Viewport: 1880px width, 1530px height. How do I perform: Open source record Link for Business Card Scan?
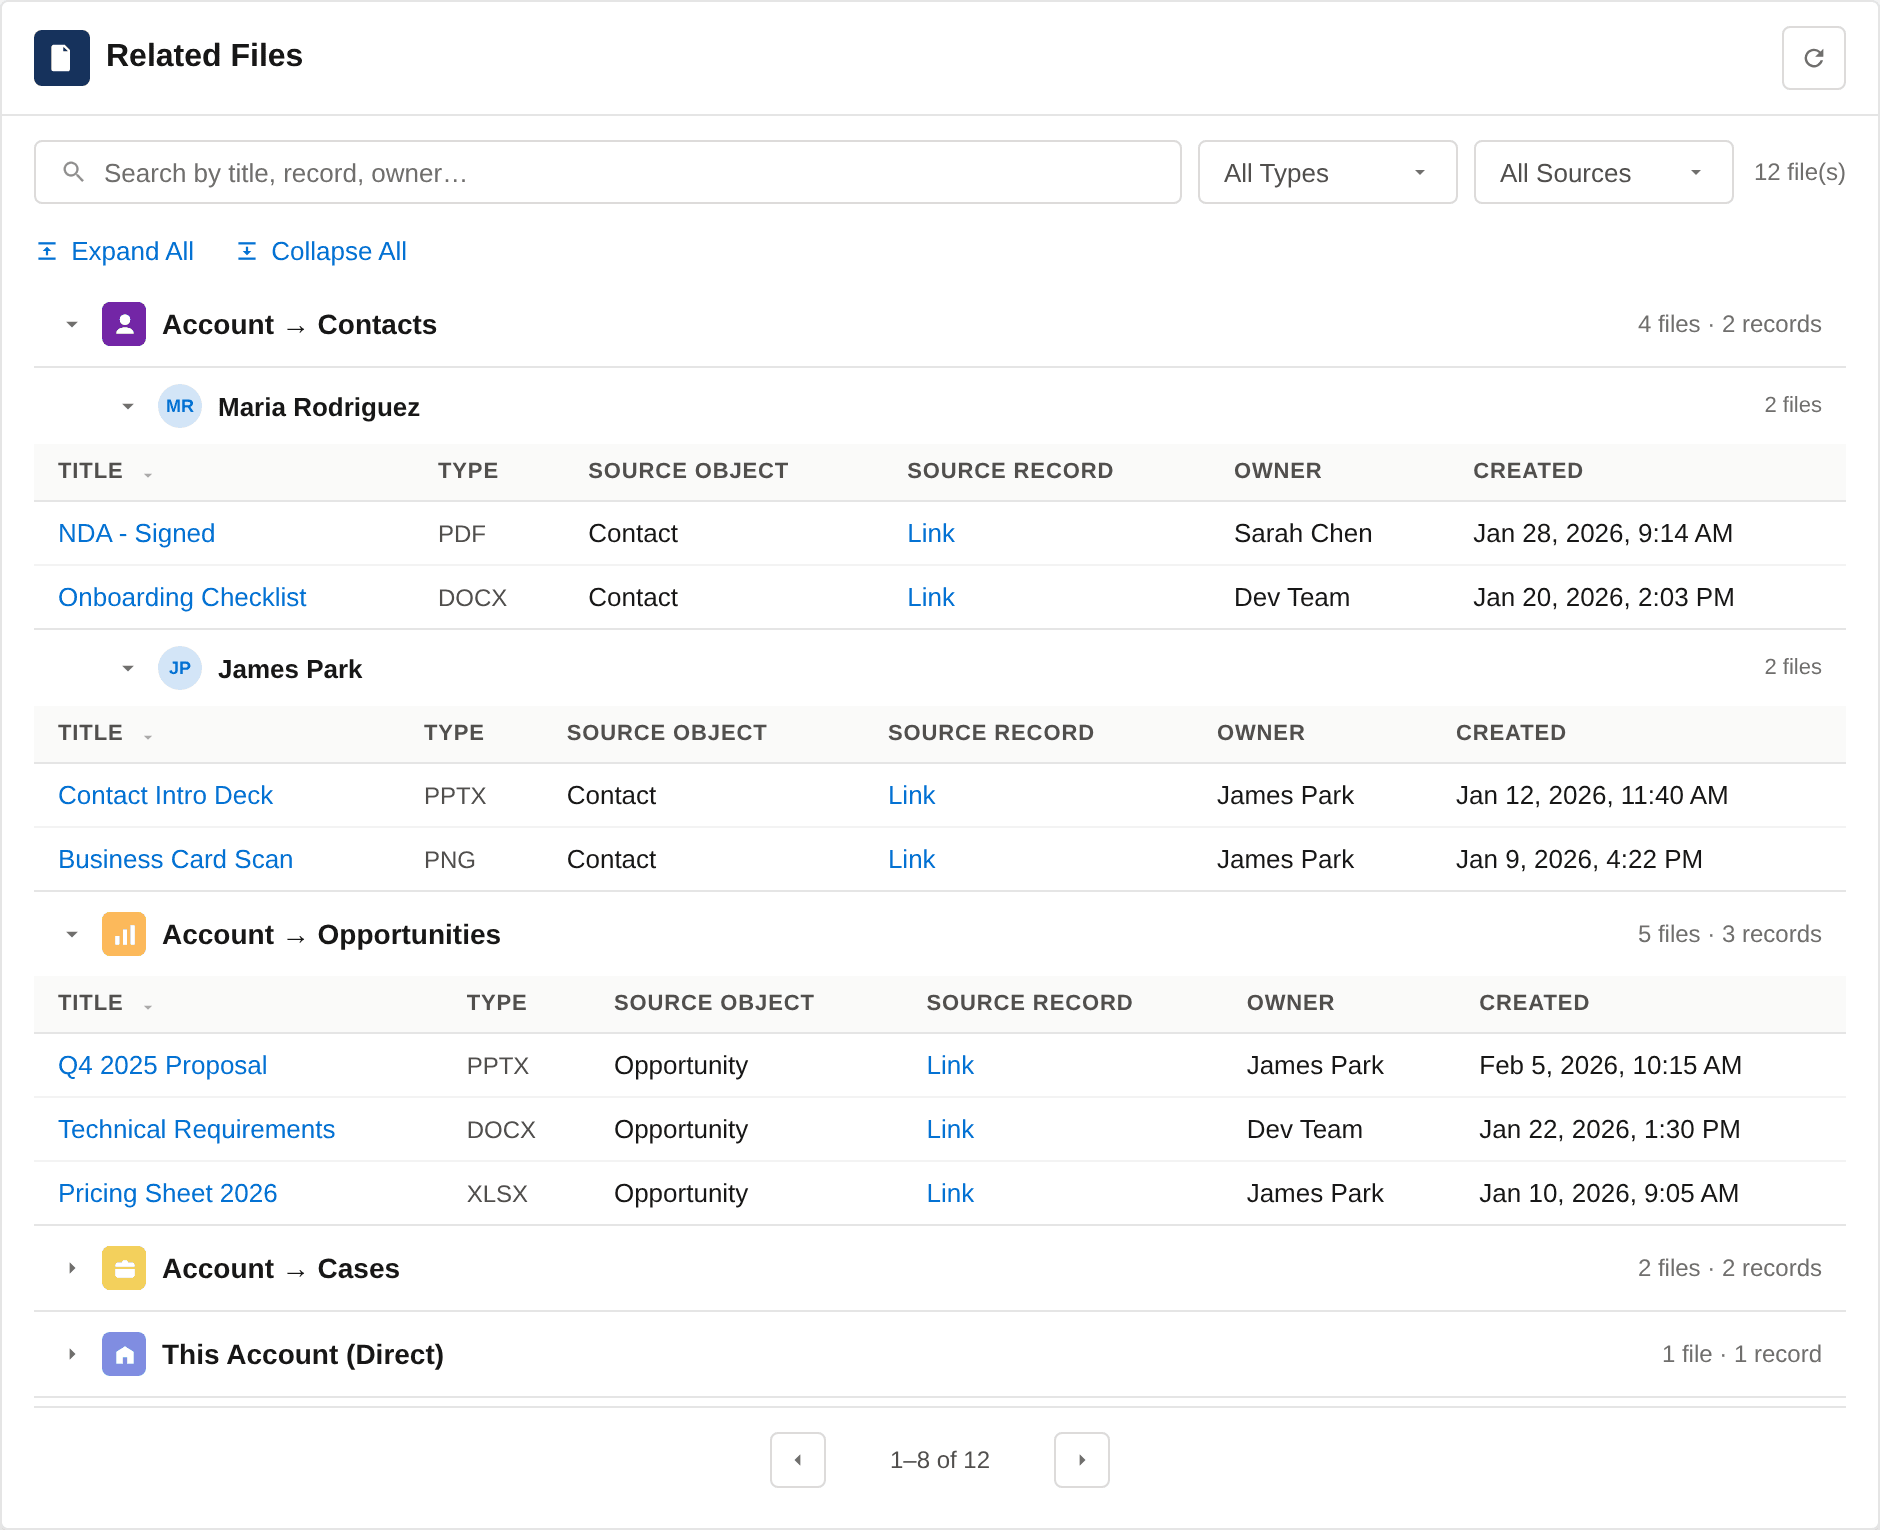[x=911, y=859]
